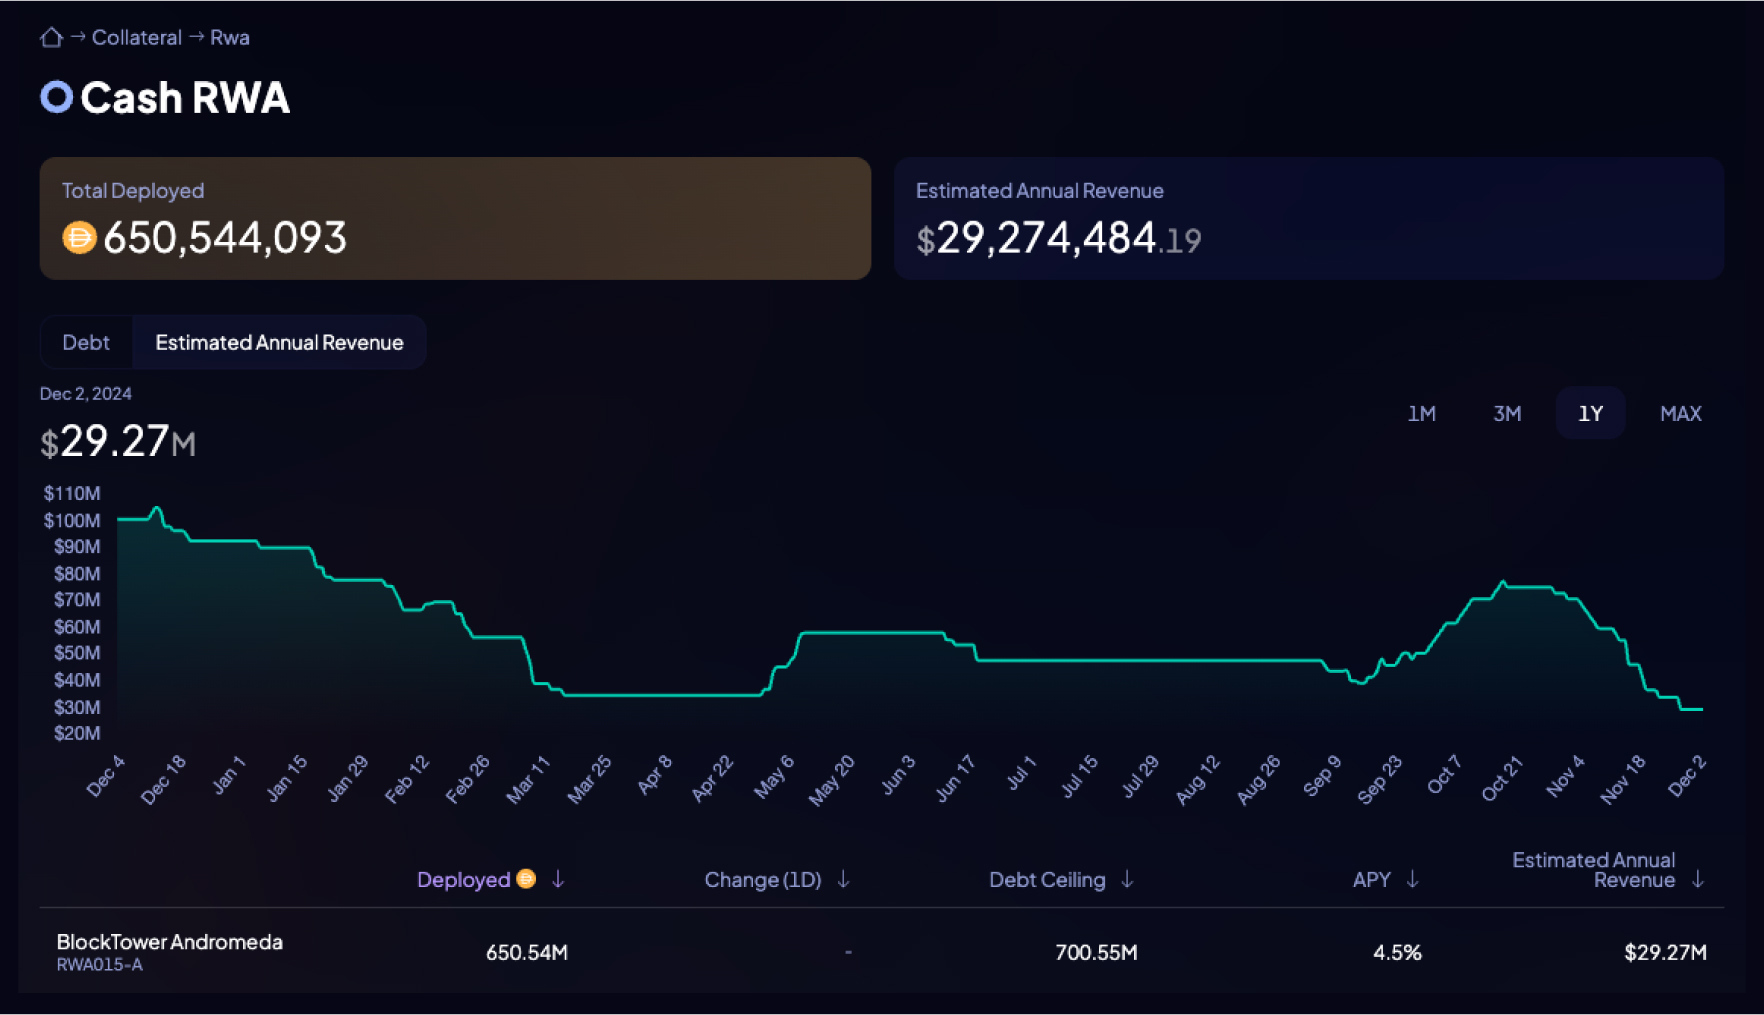Open the Collateral breadcrumb link
This screenshot has width=1764, height=1015.
137,38
